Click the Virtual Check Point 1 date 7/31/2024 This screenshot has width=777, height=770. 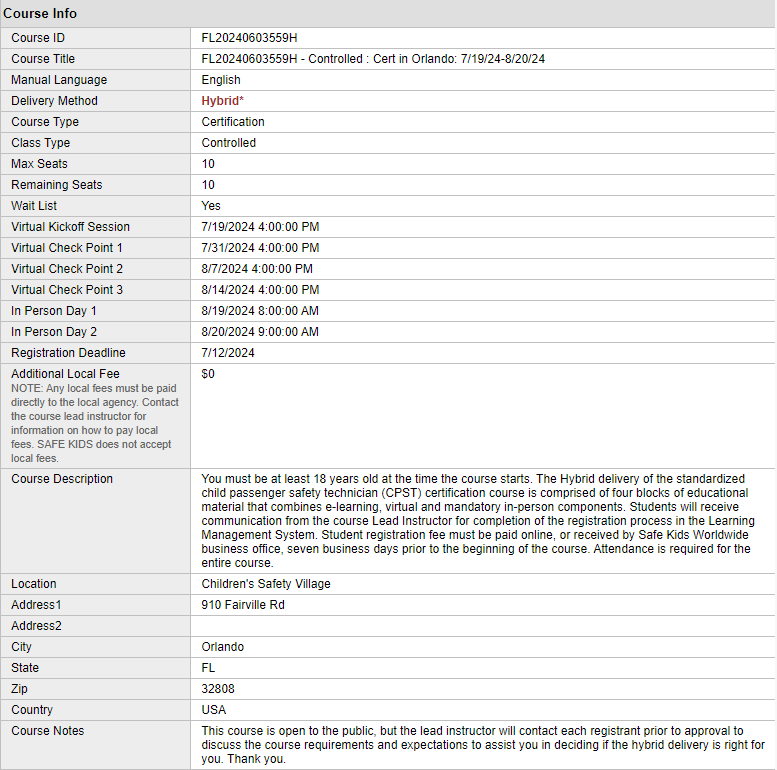(228, 248)
